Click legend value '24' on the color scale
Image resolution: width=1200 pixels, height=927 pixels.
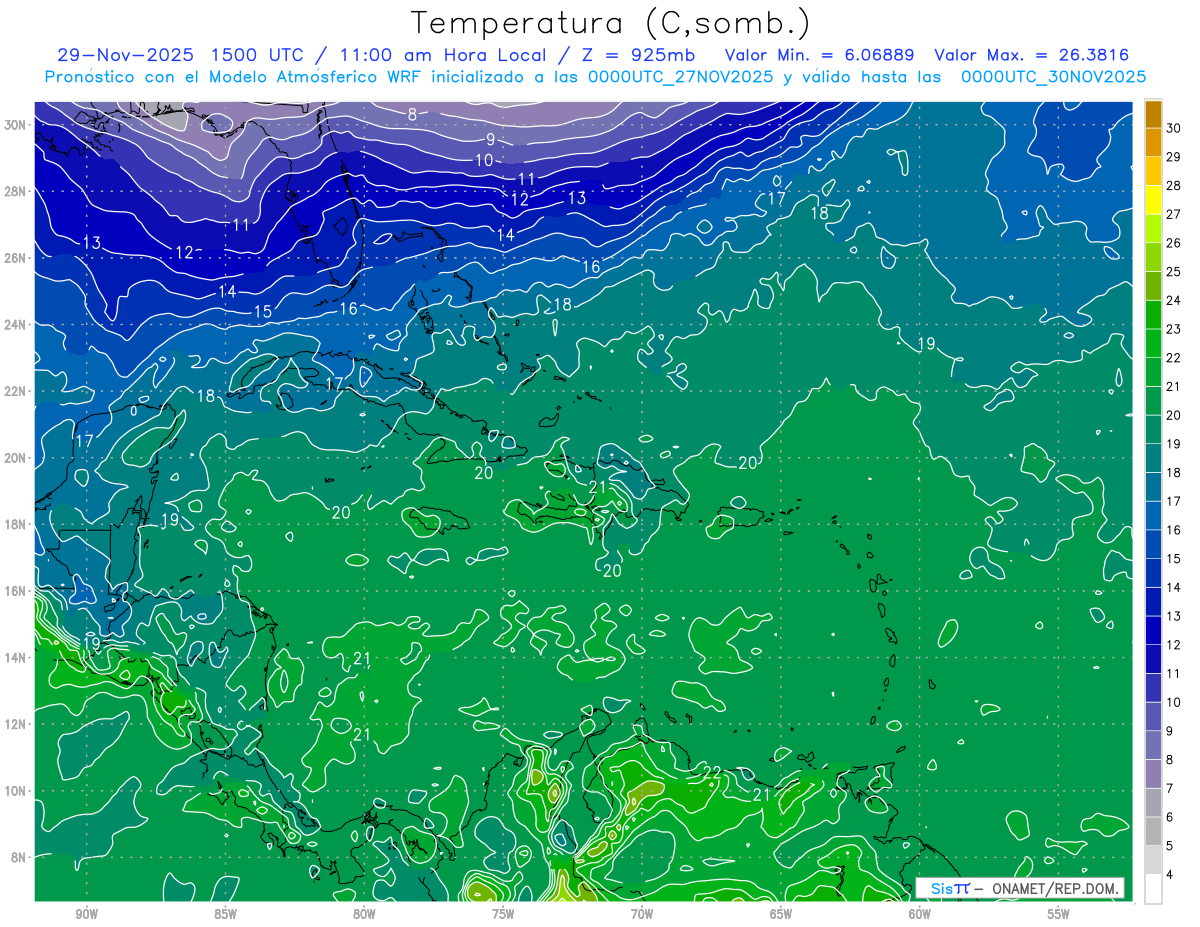click(1174, 300)
